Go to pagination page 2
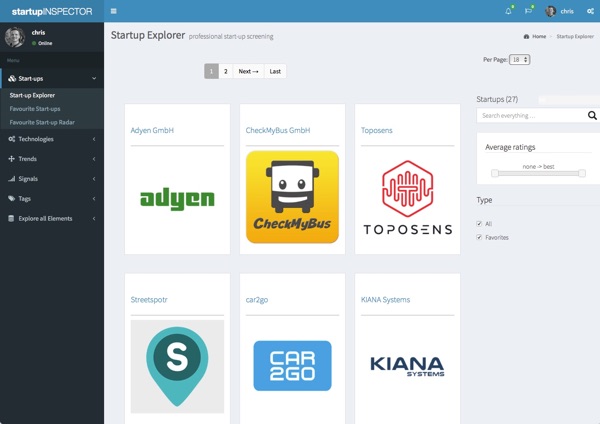Screen dimensions: 600x424 (226, 71)
